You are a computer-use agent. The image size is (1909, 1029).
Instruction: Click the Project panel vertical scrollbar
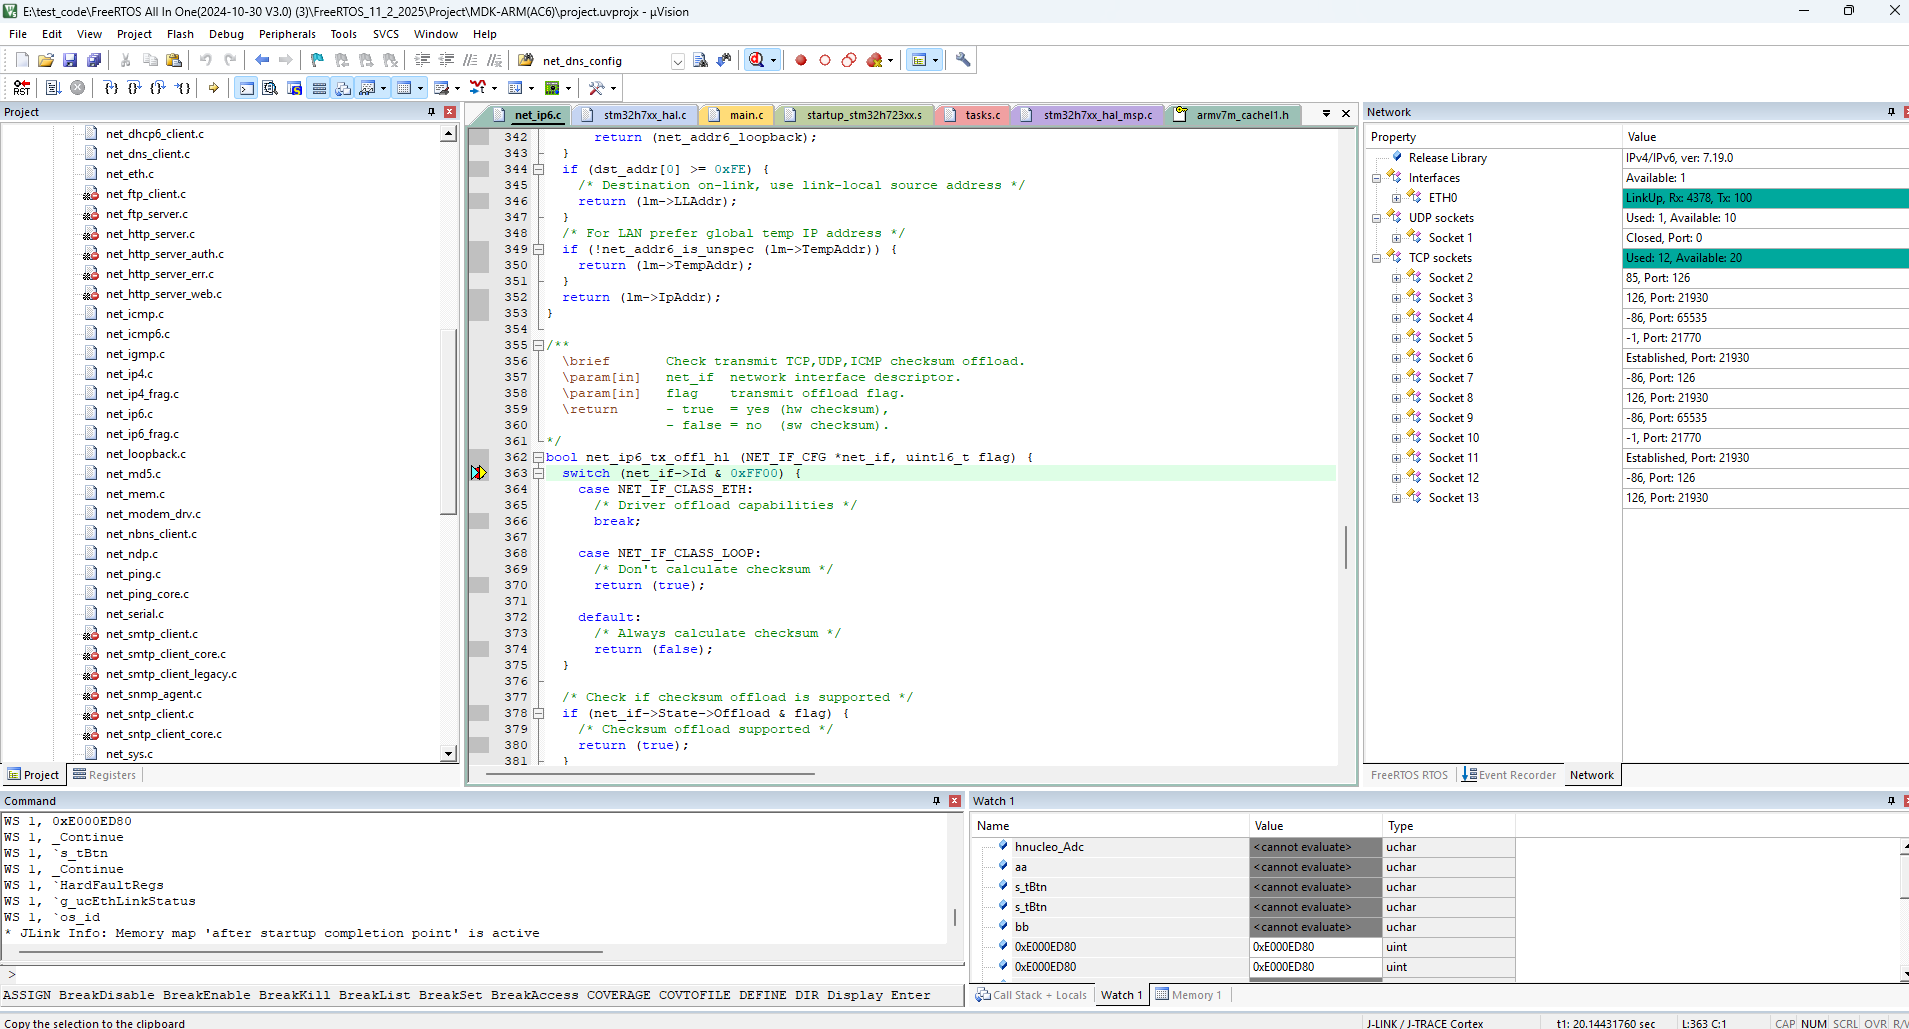[448, 420]
